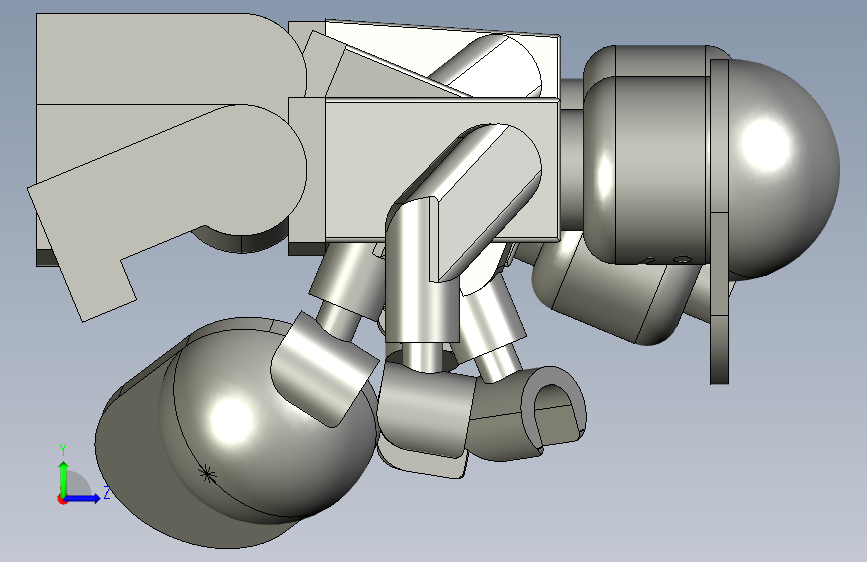Viewport: 867px width, 562px height.
Task: Select the black star point marker on lower sphere
Action: click(x=207, y=473)
